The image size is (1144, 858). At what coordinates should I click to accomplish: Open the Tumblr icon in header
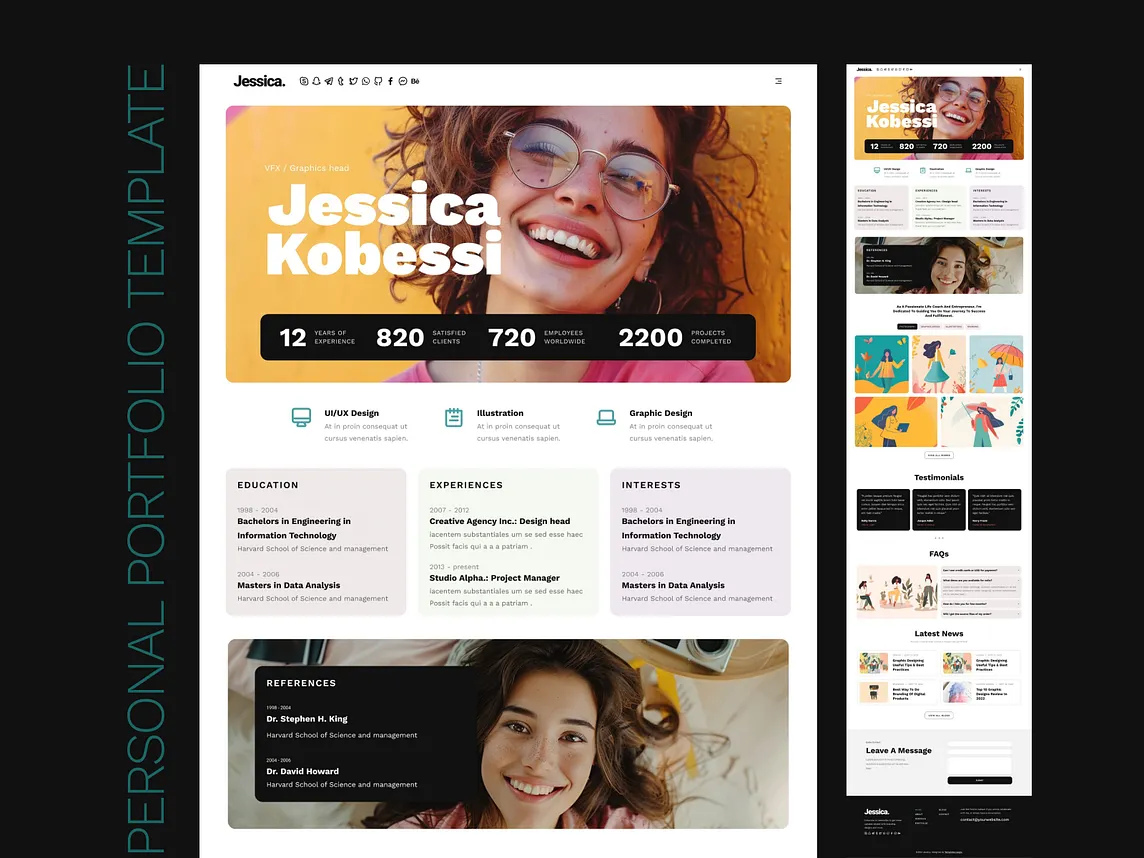tap(341, 81)
